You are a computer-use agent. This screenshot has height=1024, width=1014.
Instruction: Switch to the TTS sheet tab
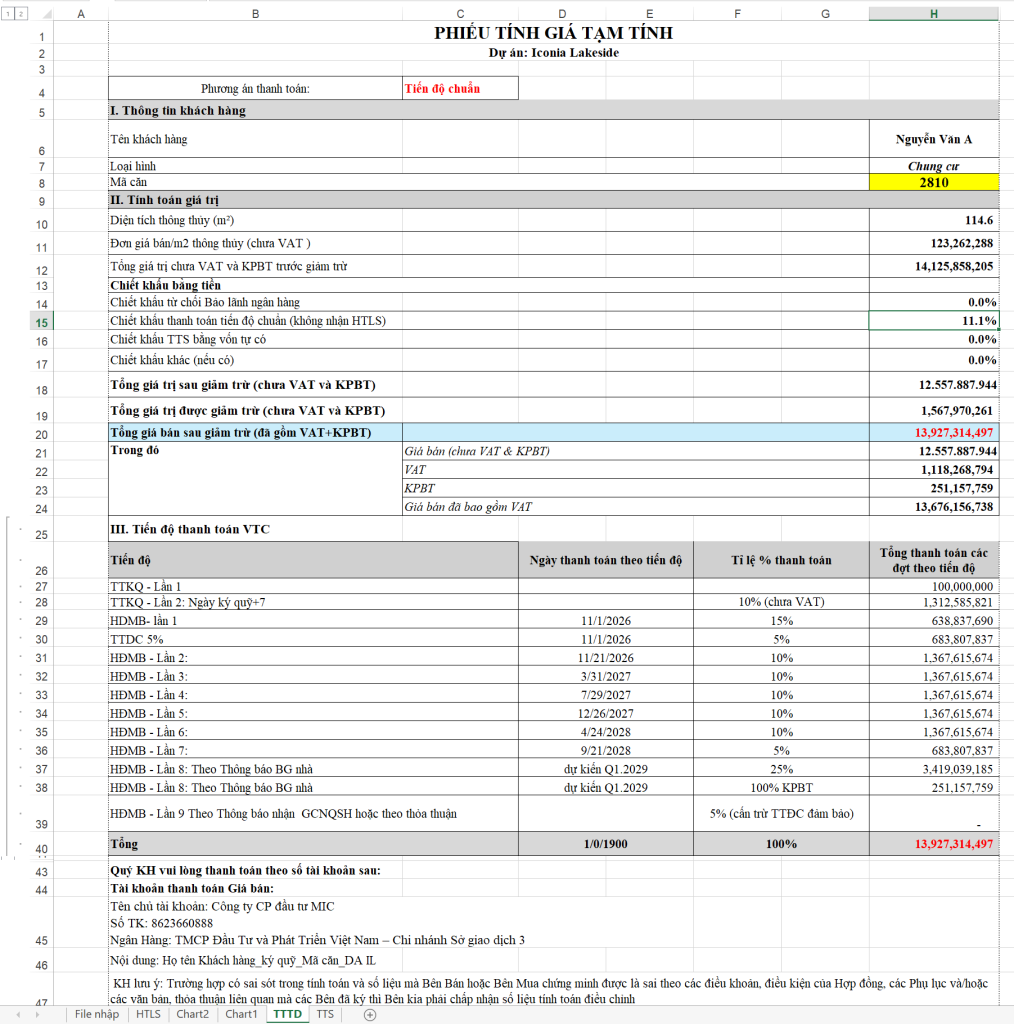click(325, 1014)
